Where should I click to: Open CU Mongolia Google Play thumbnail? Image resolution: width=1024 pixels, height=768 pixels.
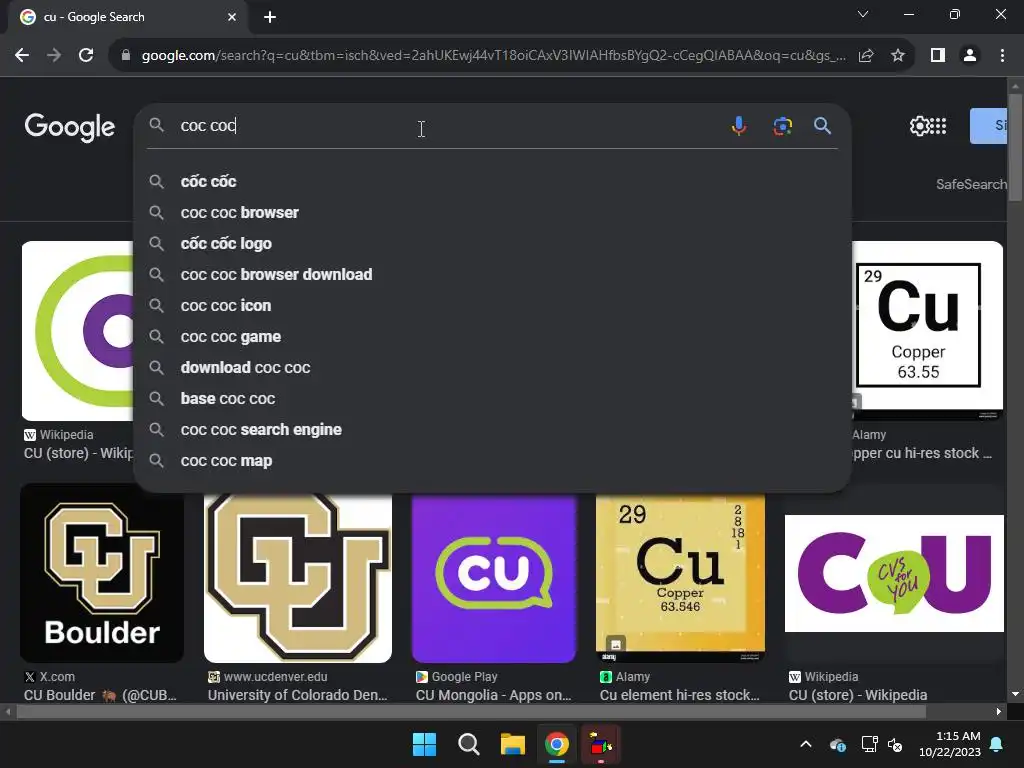[x=494, y=578]
